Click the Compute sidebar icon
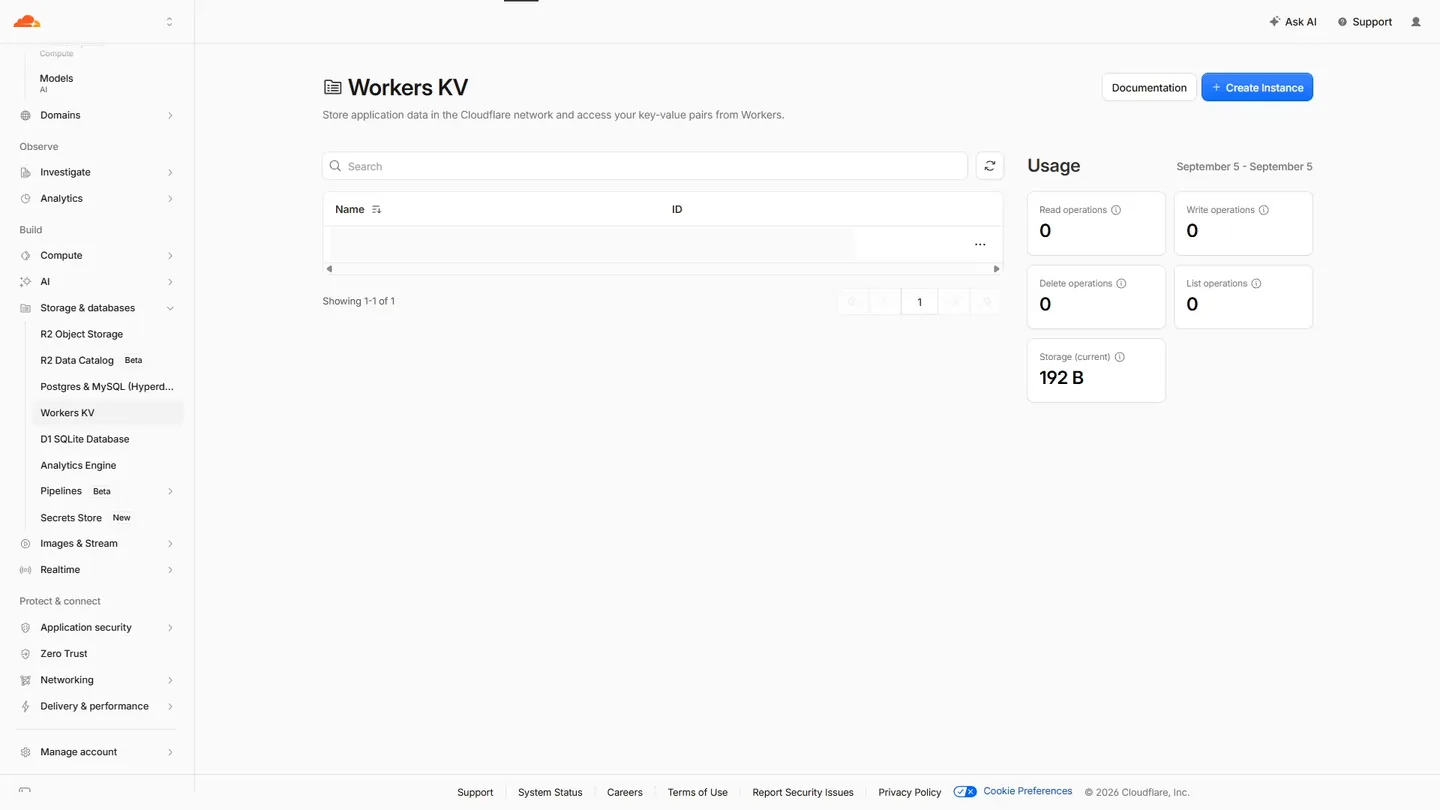This screenshot has height=810, width=1440. pyautogui.click(x=26, y=255)
